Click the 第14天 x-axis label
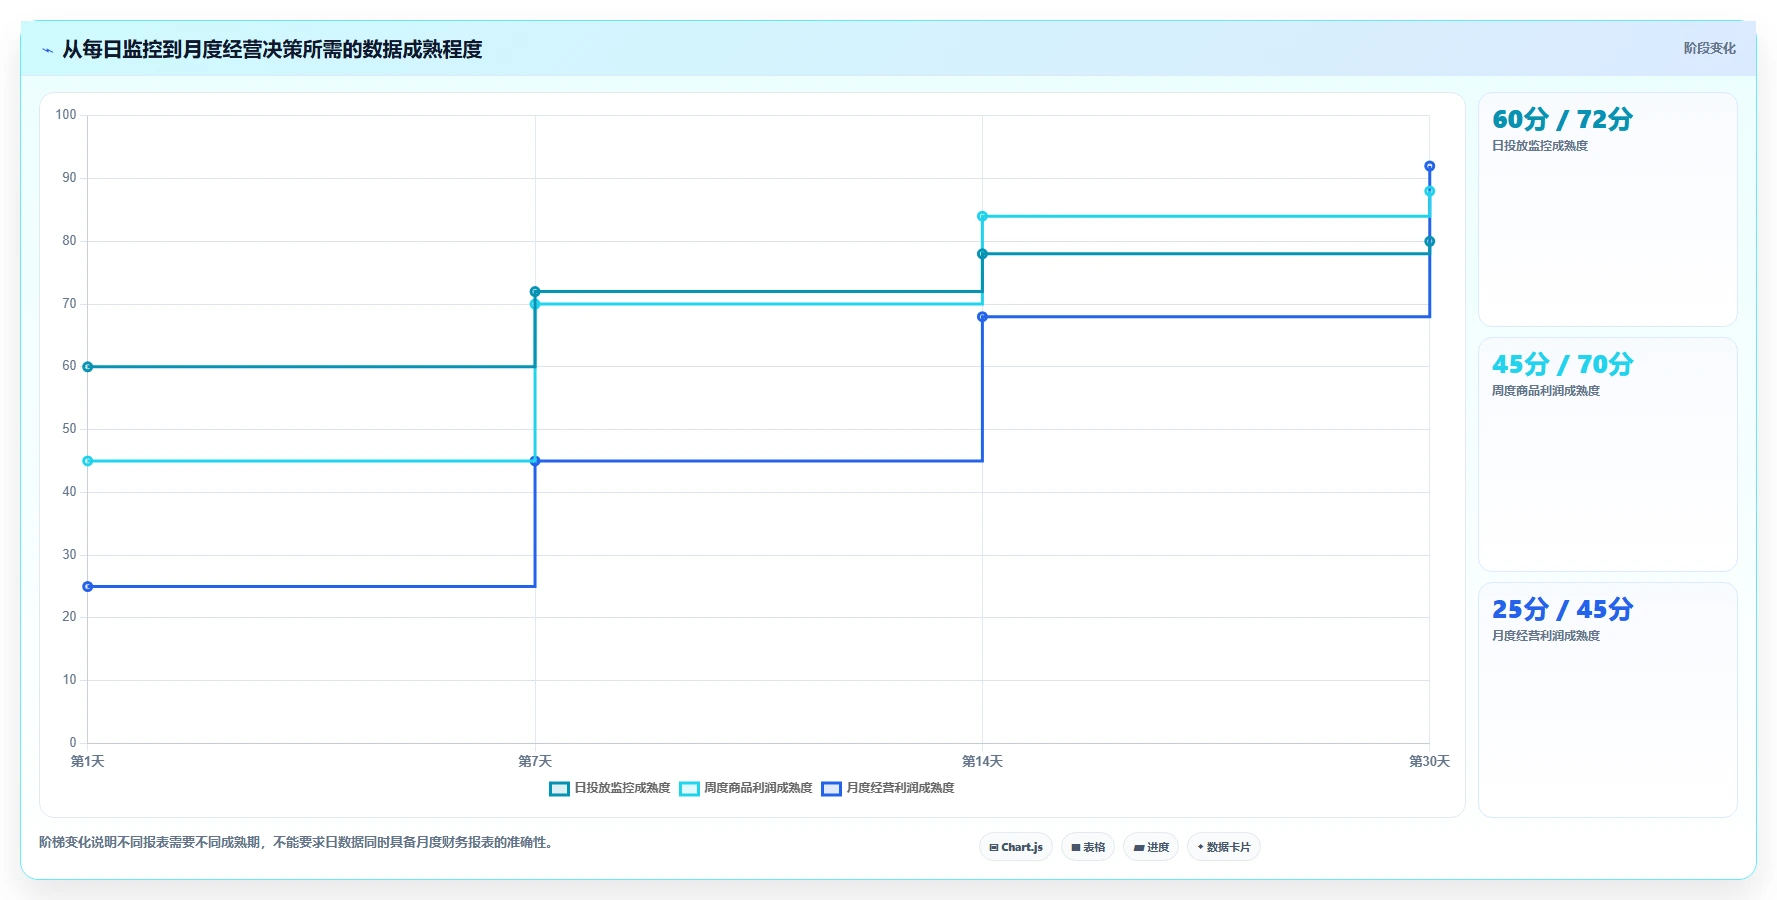The height and width of the screenshot is (900, 1777). point(982,762)
